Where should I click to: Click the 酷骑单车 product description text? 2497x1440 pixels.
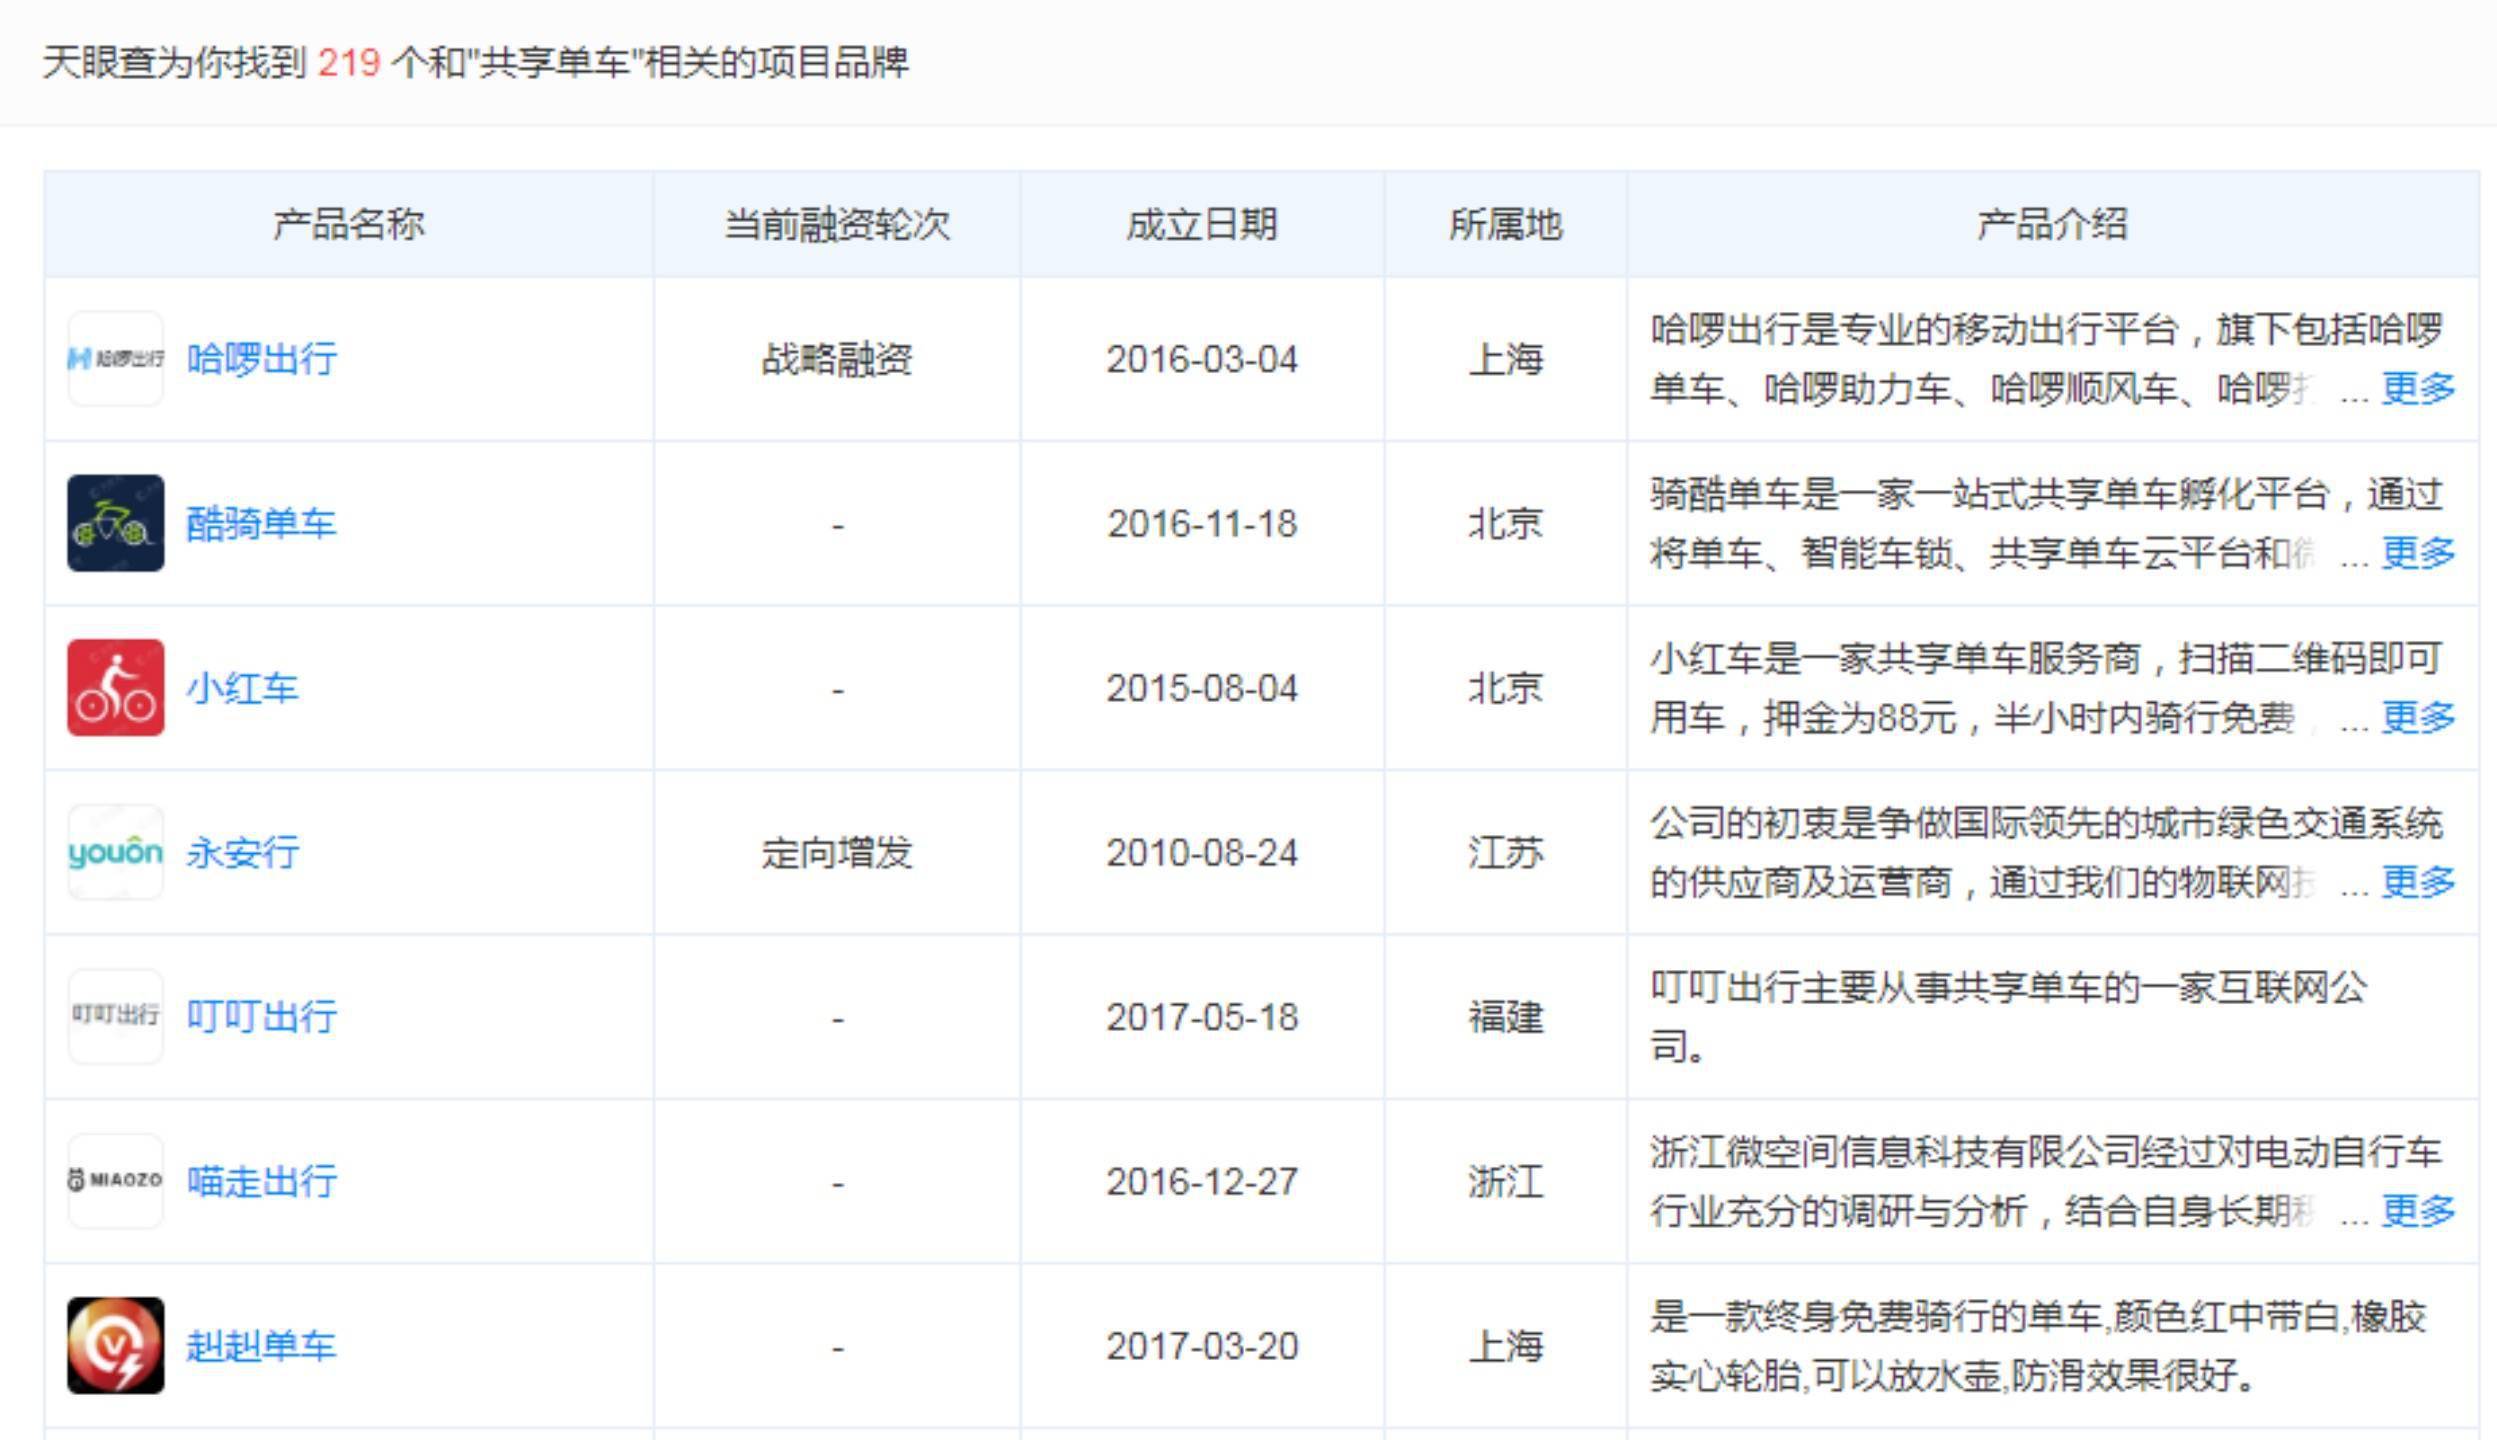[x=2046, y=523]
